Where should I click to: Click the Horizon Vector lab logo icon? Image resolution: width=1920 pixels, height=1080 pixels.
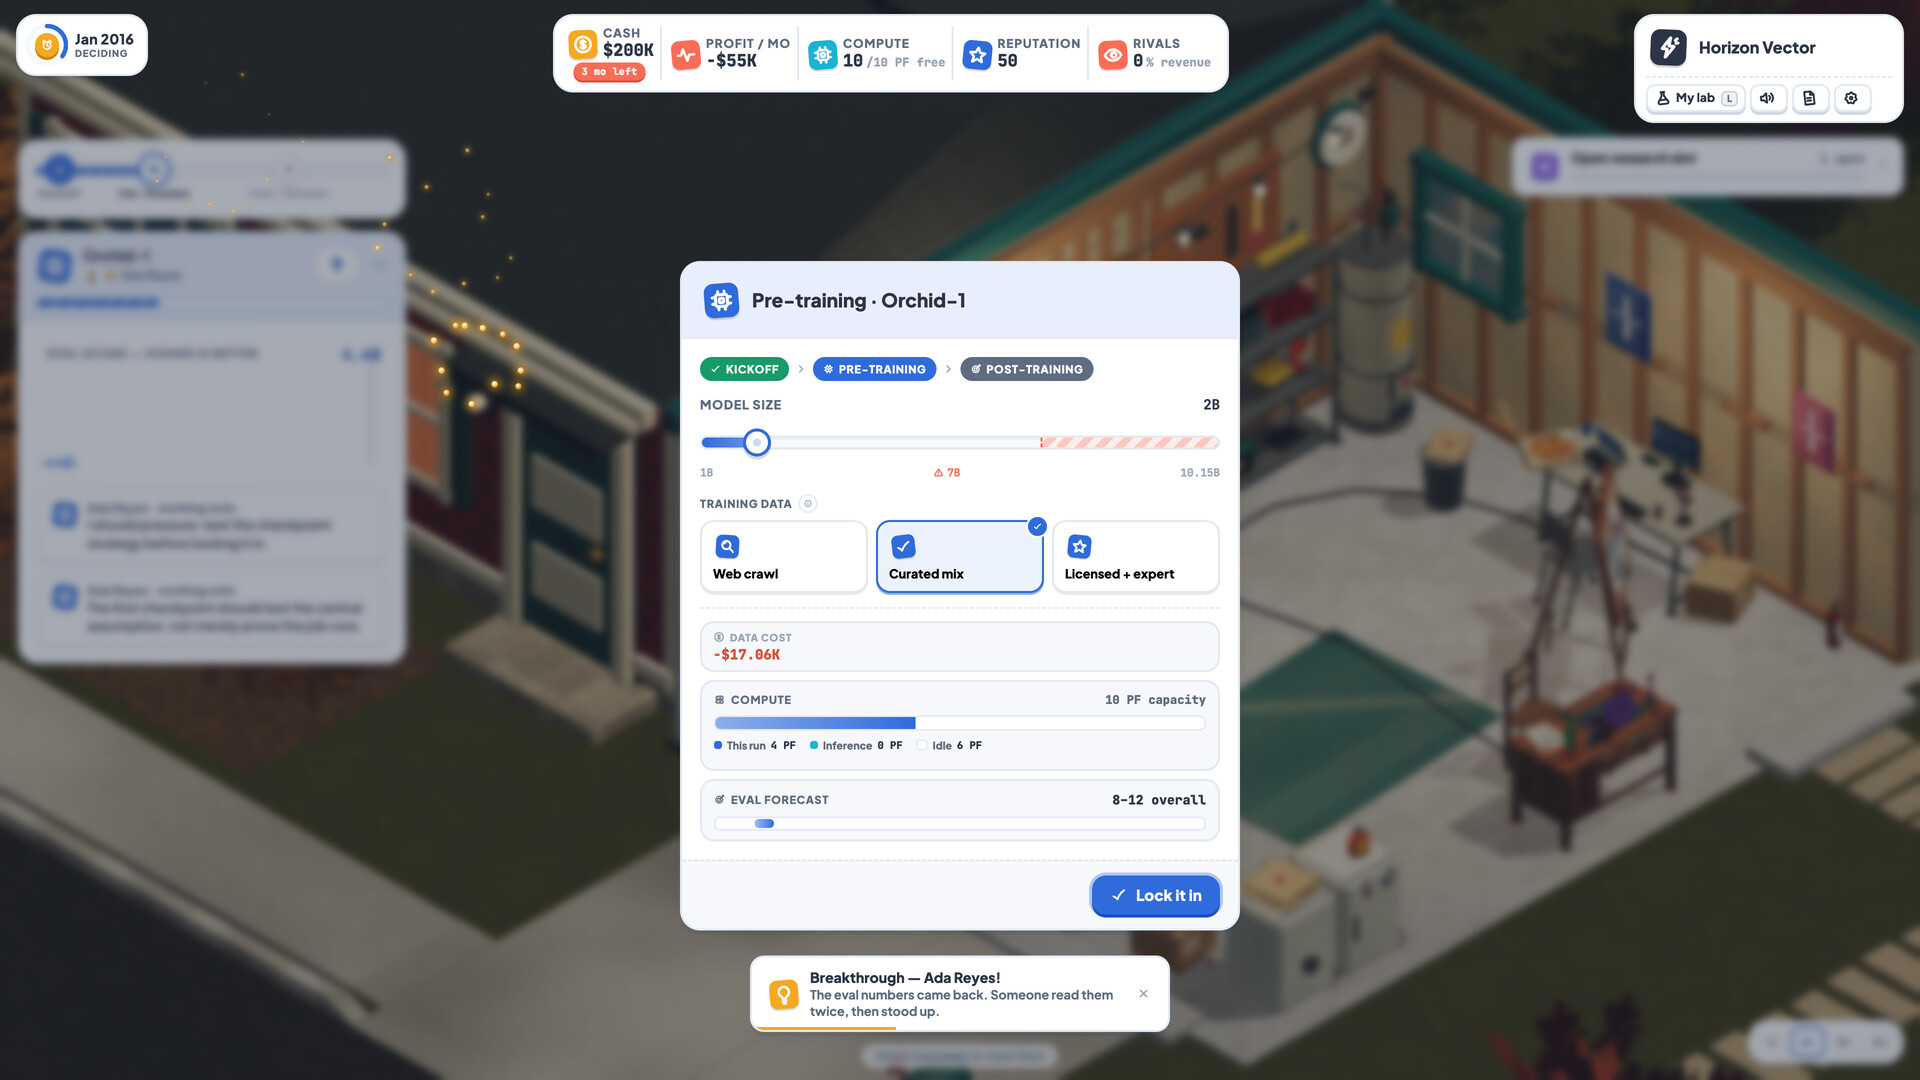point(1668,48)
